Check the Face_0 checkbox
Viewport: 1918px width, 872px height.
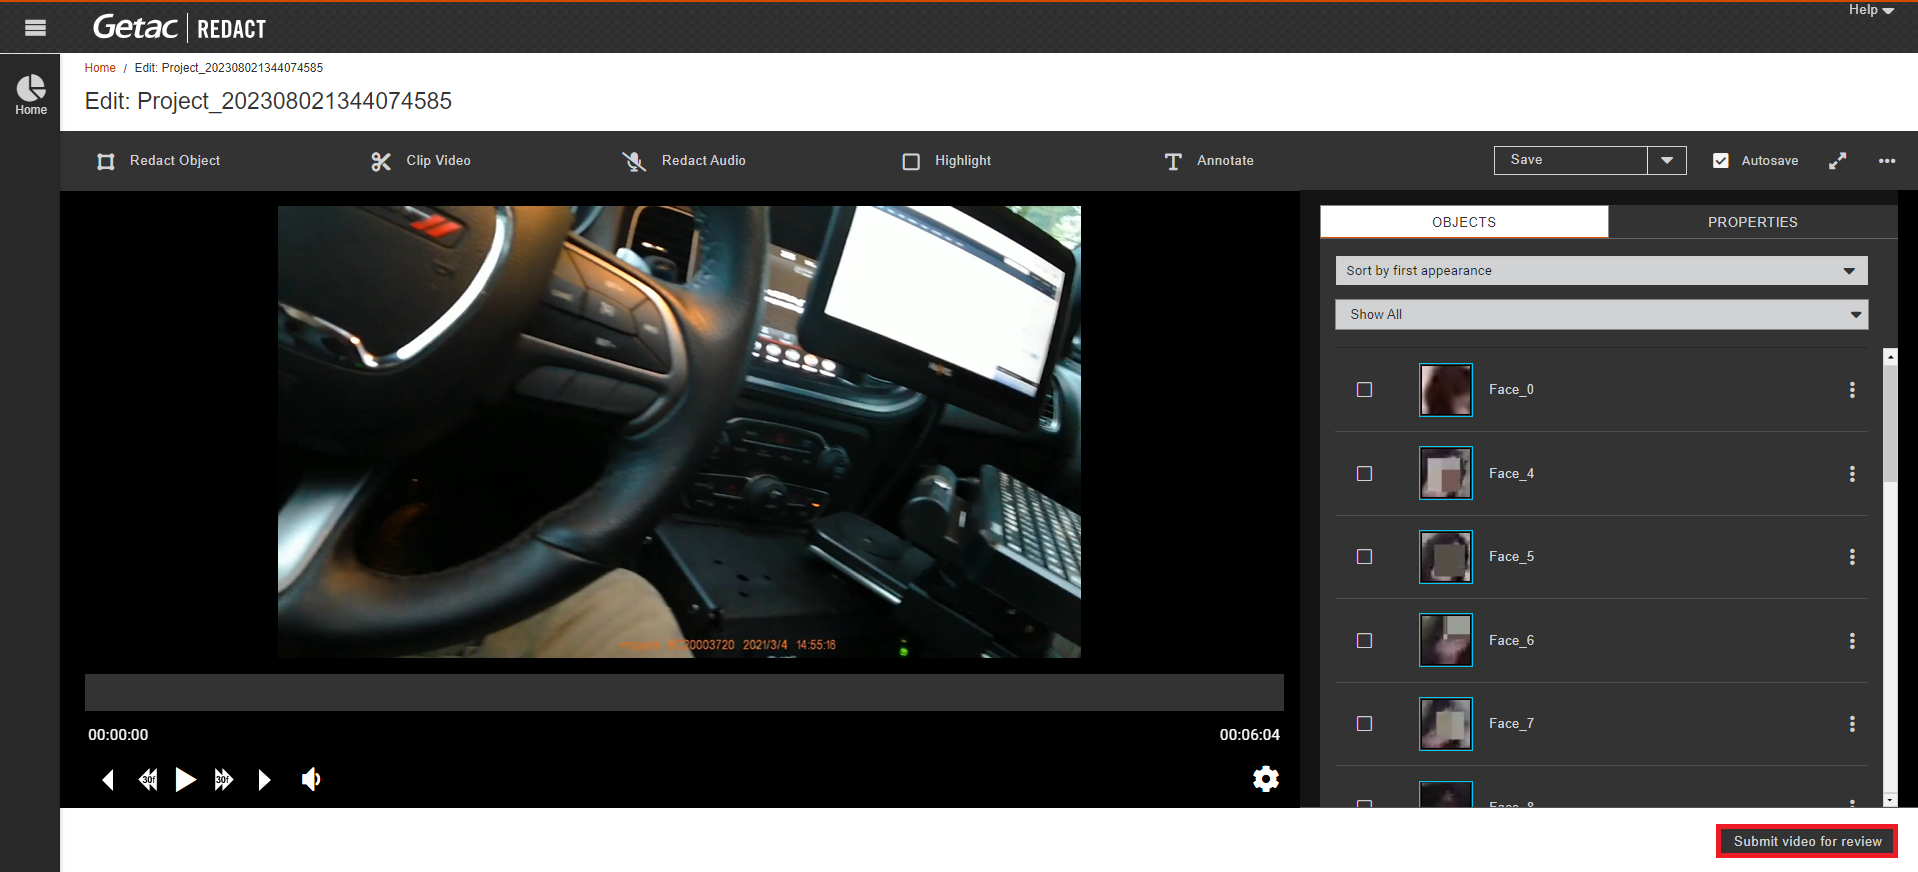point(1364,390)
